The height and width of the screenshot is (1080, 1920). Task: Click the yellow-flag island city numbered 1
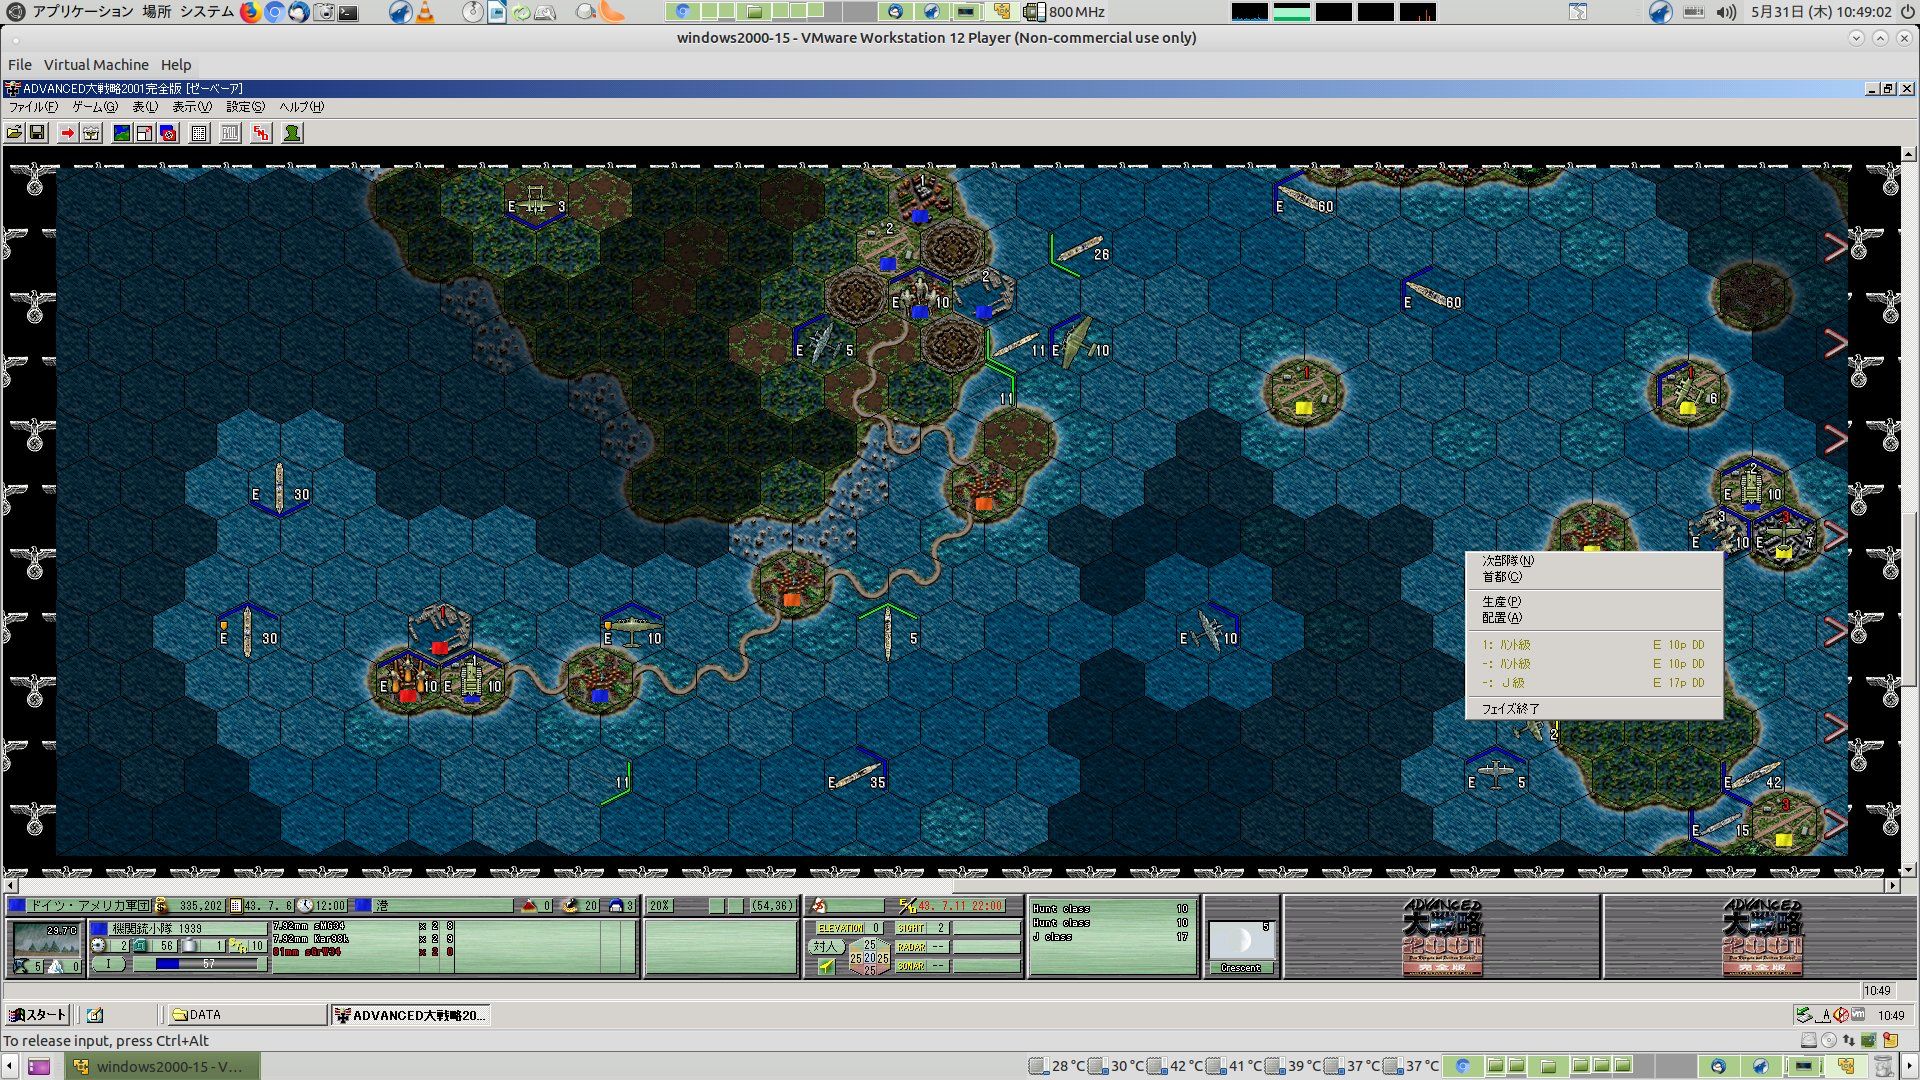pos(1304,391)
